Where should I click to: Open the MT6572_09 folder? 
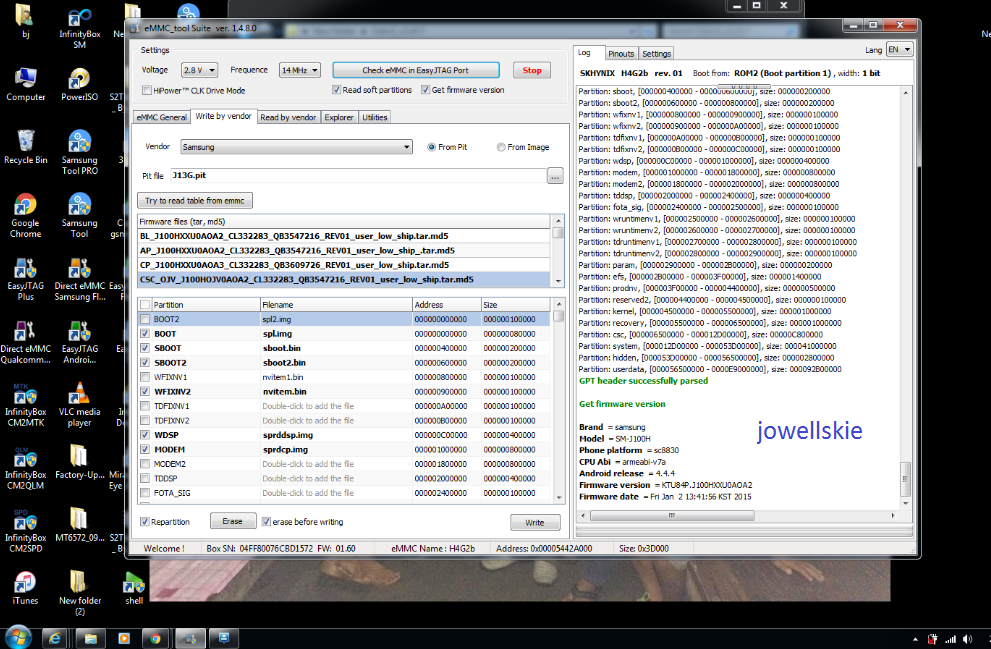point(80,525)
